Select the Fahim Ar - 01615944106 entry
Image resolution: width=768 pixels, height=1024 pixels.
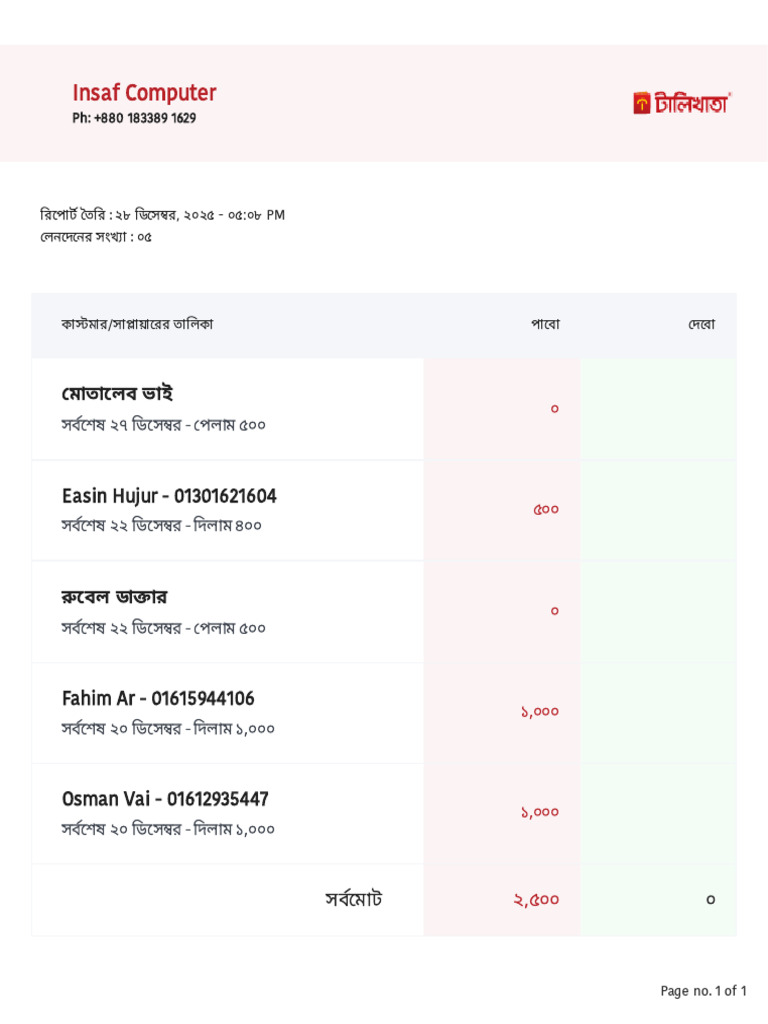tap(158, 698)
